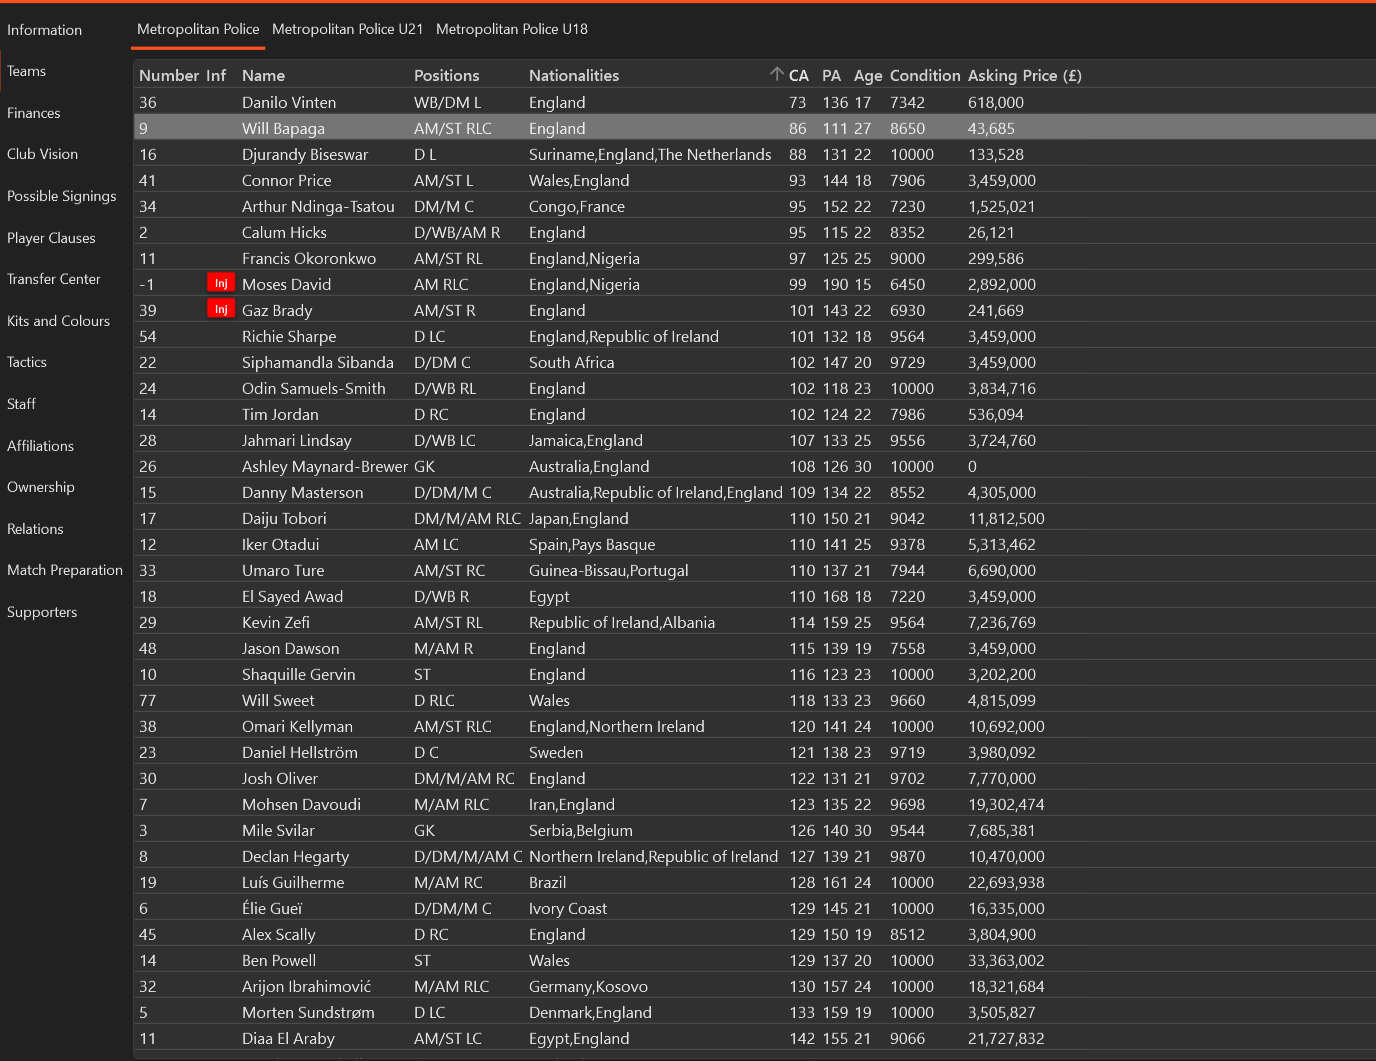The height and width of the screenshot is (1061, 1376).
Task: Open Ownership sidebar section
Action: (x=41, y=487)
